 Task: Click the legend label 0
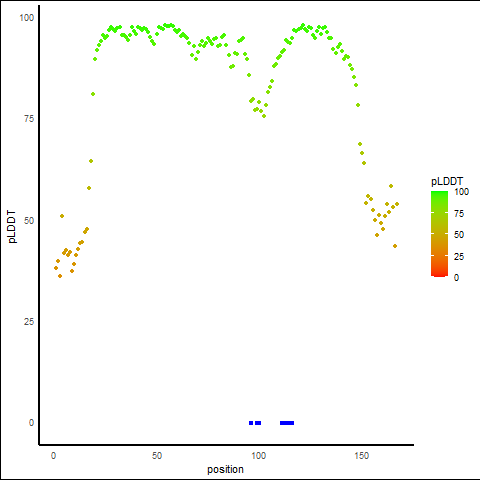pos(456,278)
